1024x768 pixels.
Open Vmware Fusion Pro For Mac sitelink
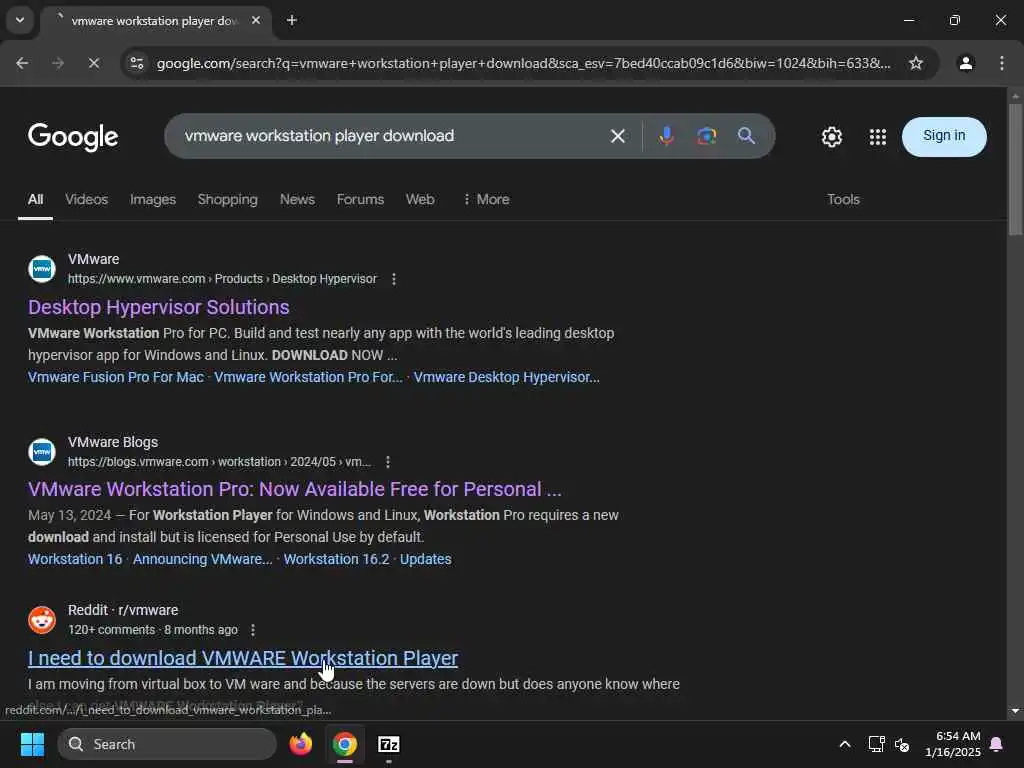click(x=116, y=377)
